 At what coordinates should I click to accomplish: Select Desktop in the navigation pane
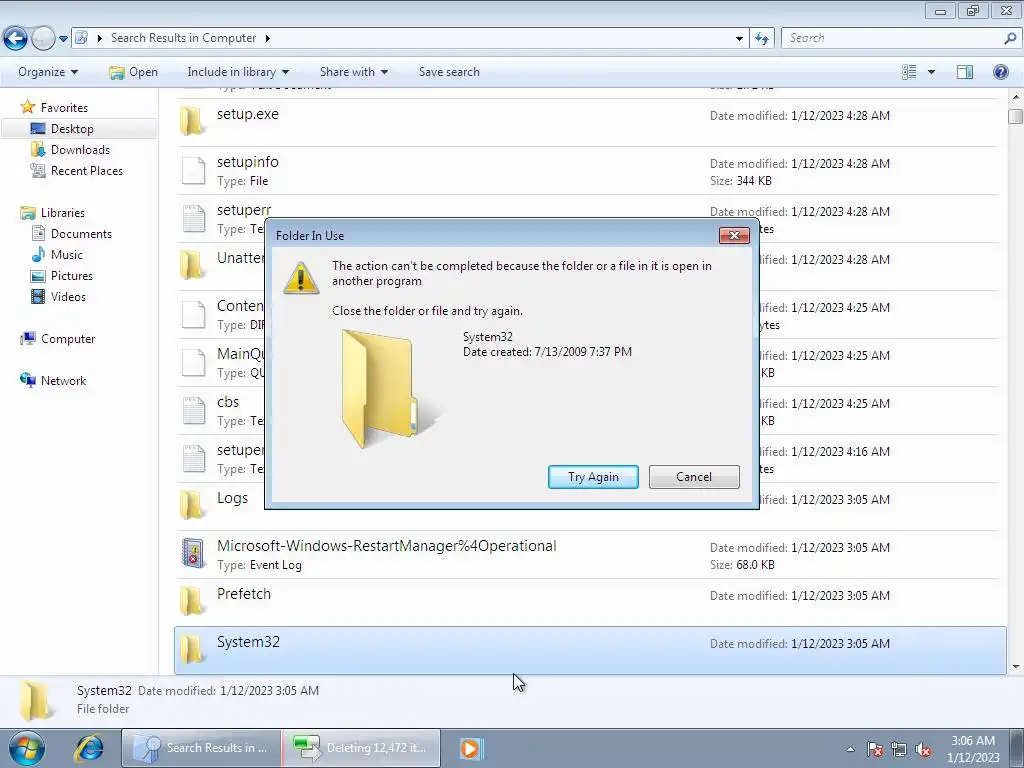72,129
